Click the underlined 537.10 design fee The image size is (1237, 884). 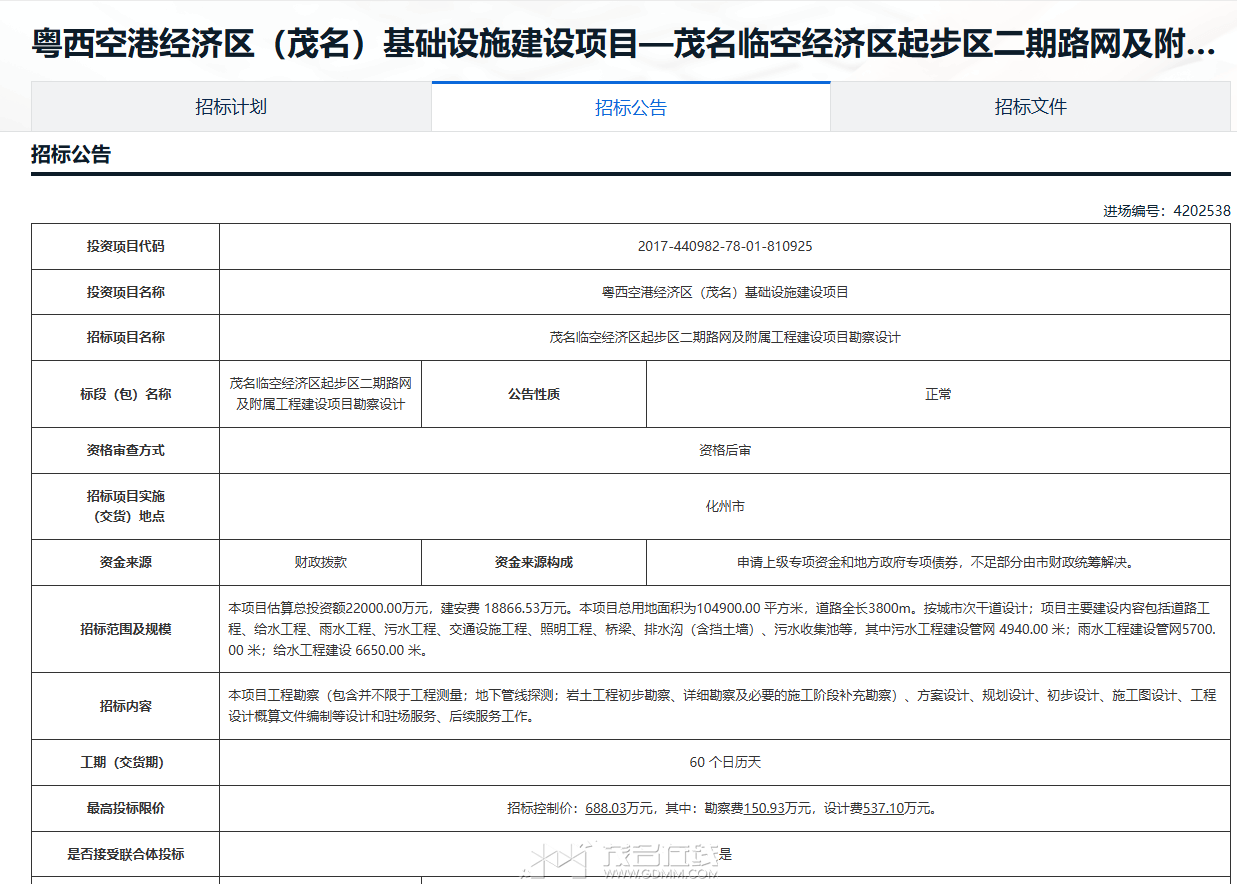883,808
